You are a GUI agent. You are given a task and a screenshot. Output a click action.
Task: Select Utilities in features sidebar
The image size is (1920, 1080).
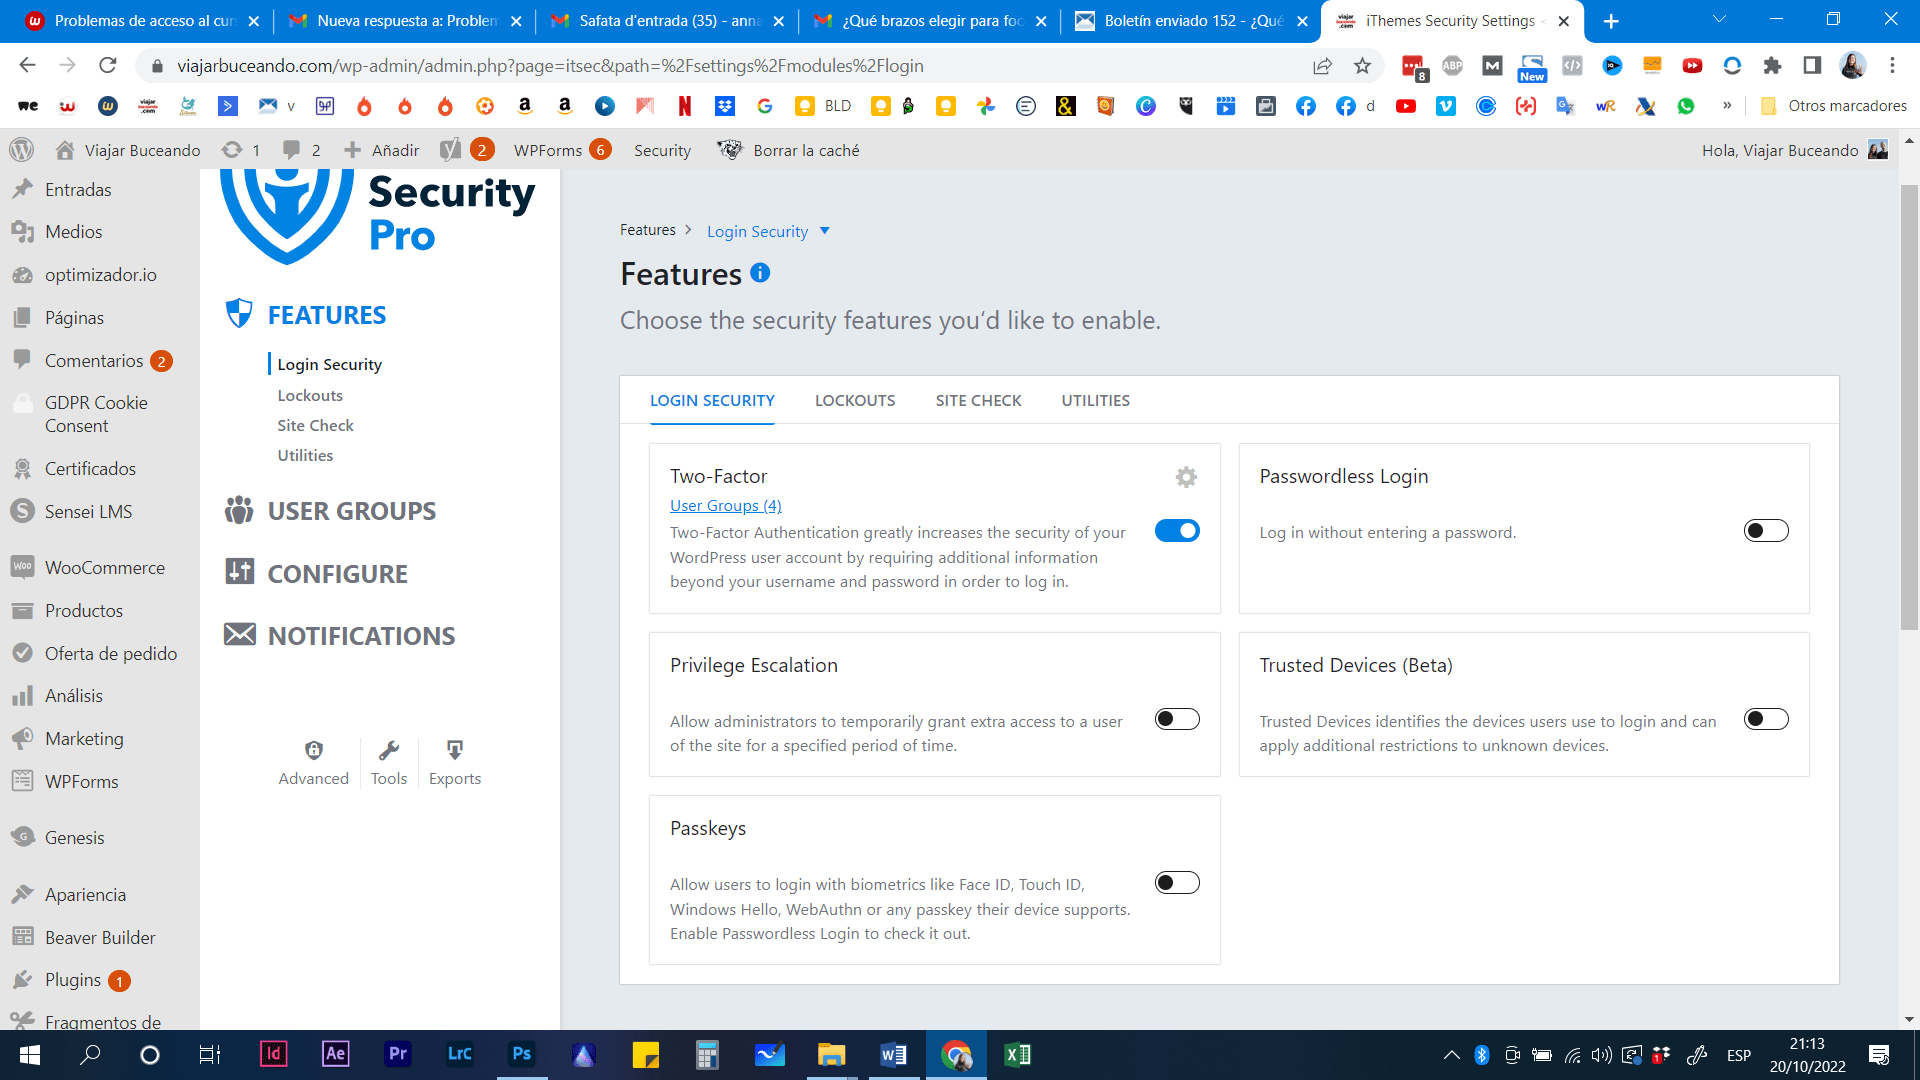(305, 456)
